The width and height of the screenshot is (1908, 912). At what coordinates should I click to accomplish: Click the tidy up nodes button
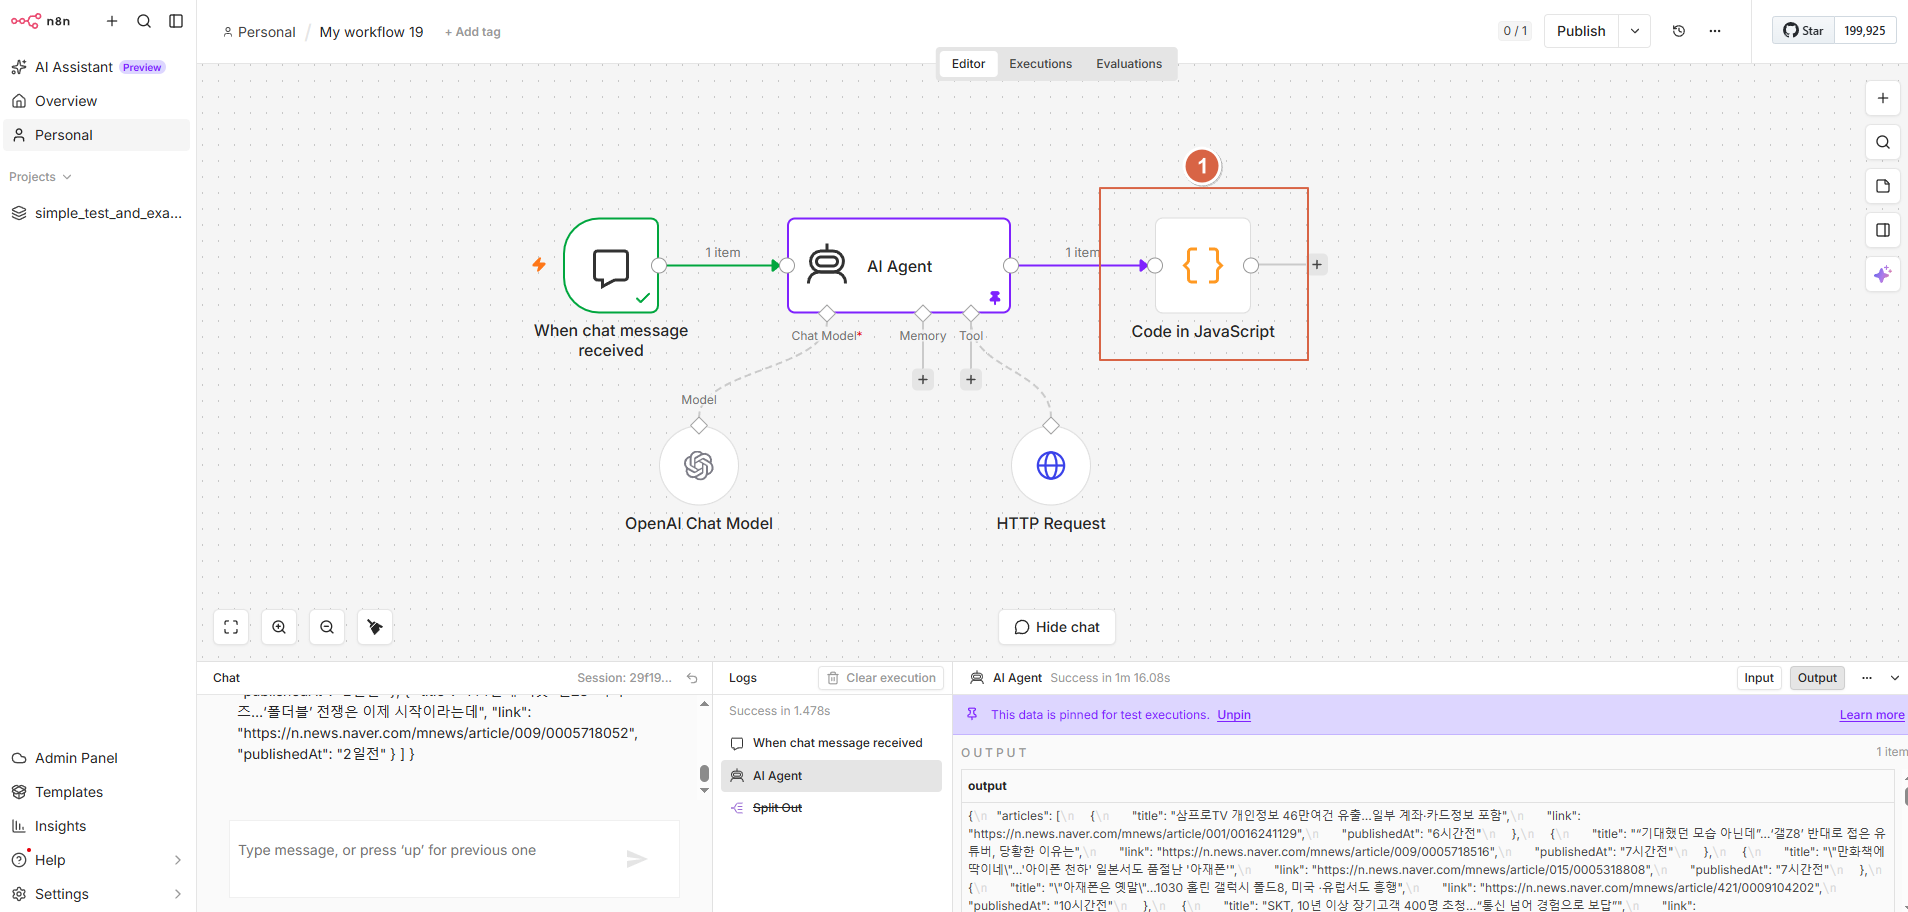375,627
